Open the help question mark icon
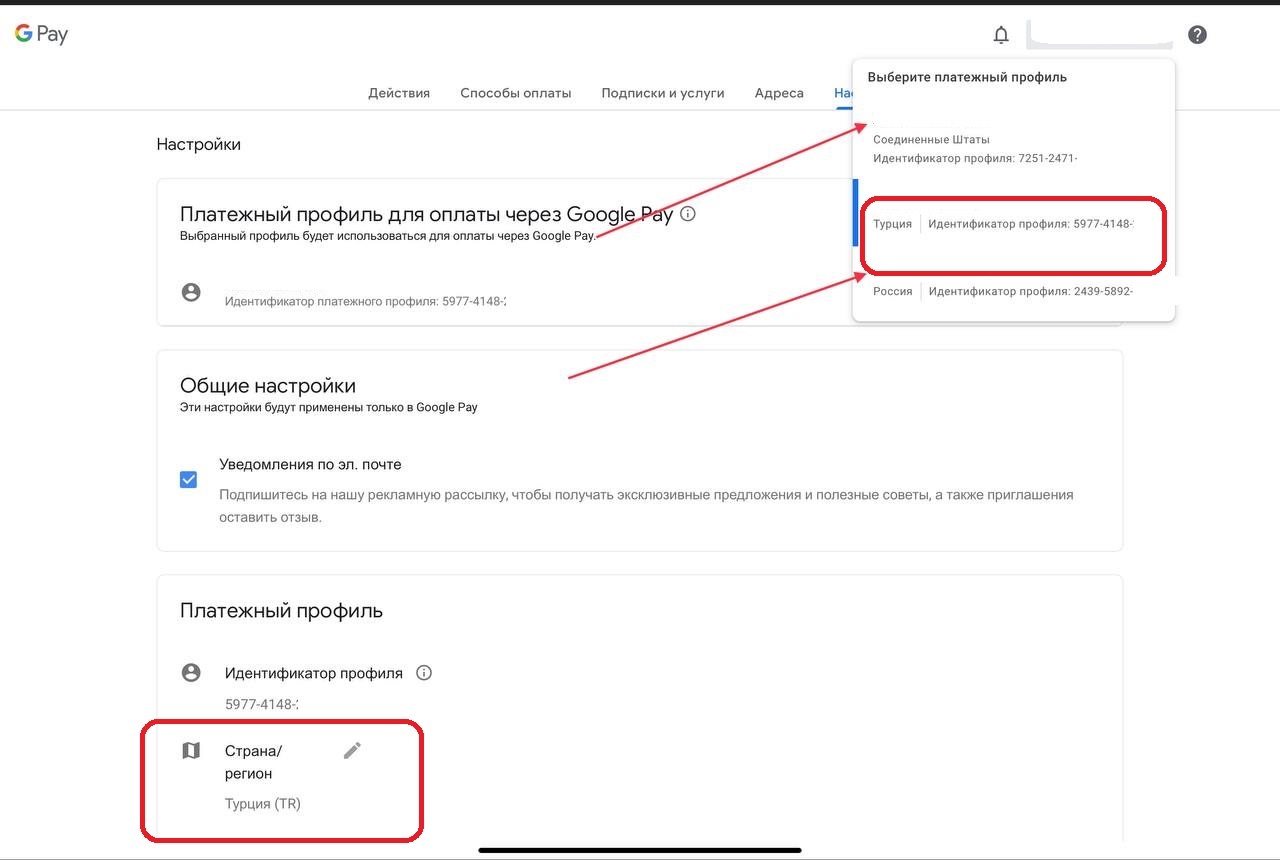This screenshot has width=1280, height=860. click(1197, 35)
